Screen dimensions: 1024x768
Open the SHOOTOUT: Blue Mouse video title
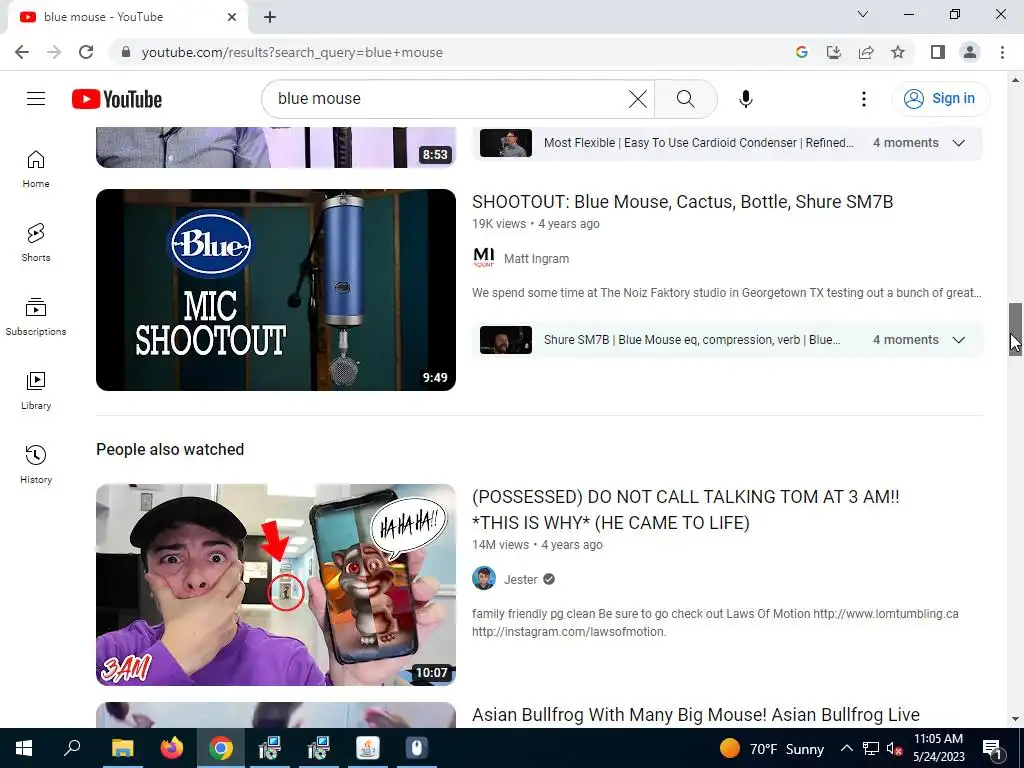coord(682,202)
